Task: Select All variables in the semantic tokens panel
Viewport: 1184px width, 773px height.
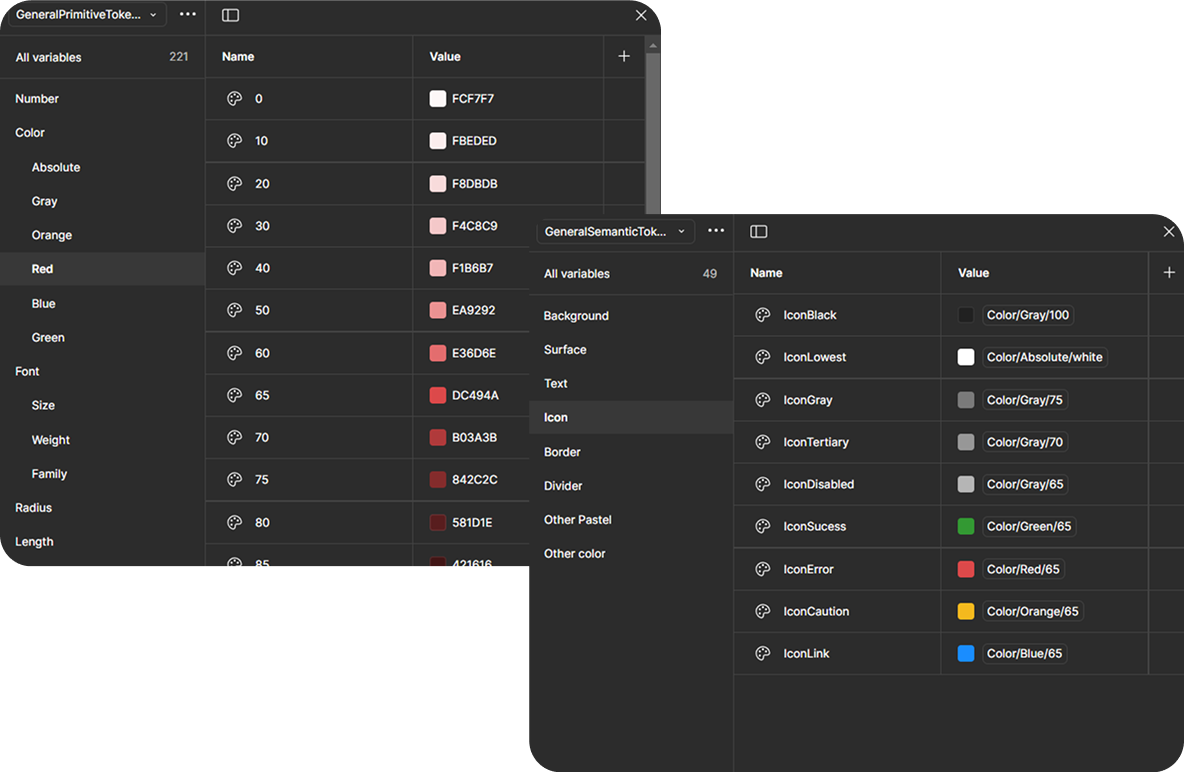Action: [x=577, y=274]
